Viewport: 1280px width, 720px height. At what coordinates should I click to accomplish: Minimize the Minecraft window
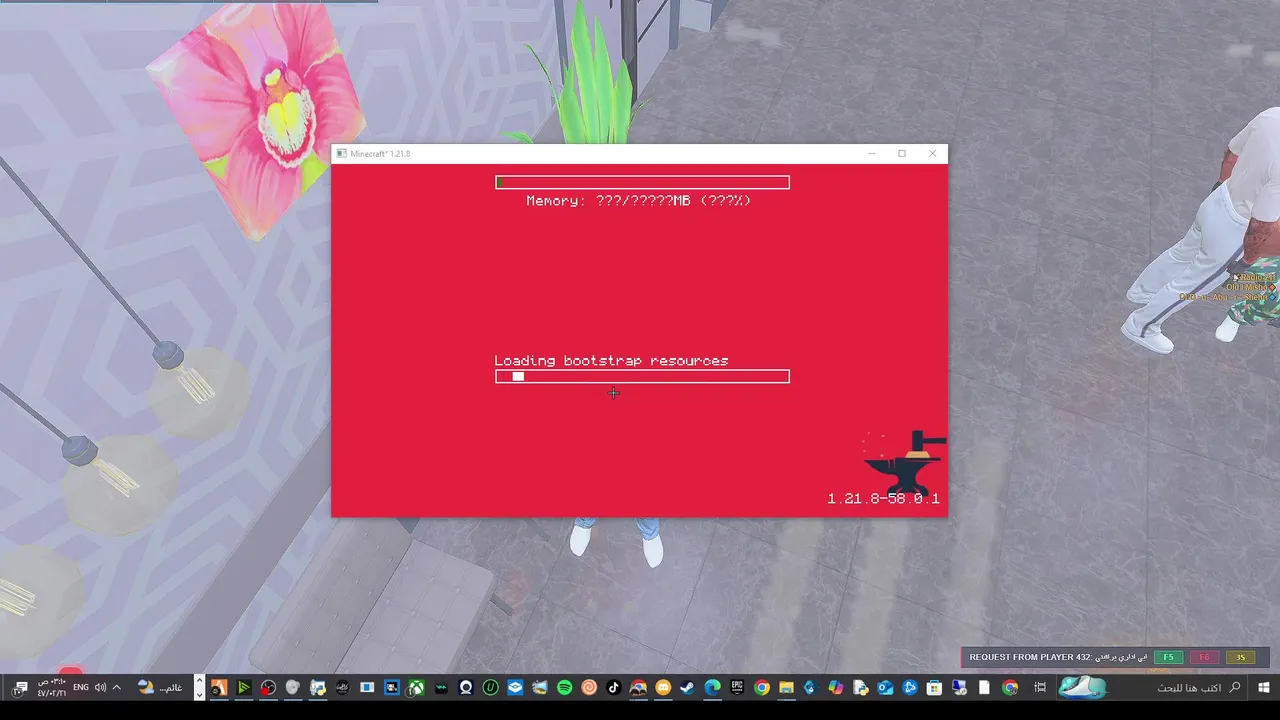pyautogui.click(x=872, y=154)
